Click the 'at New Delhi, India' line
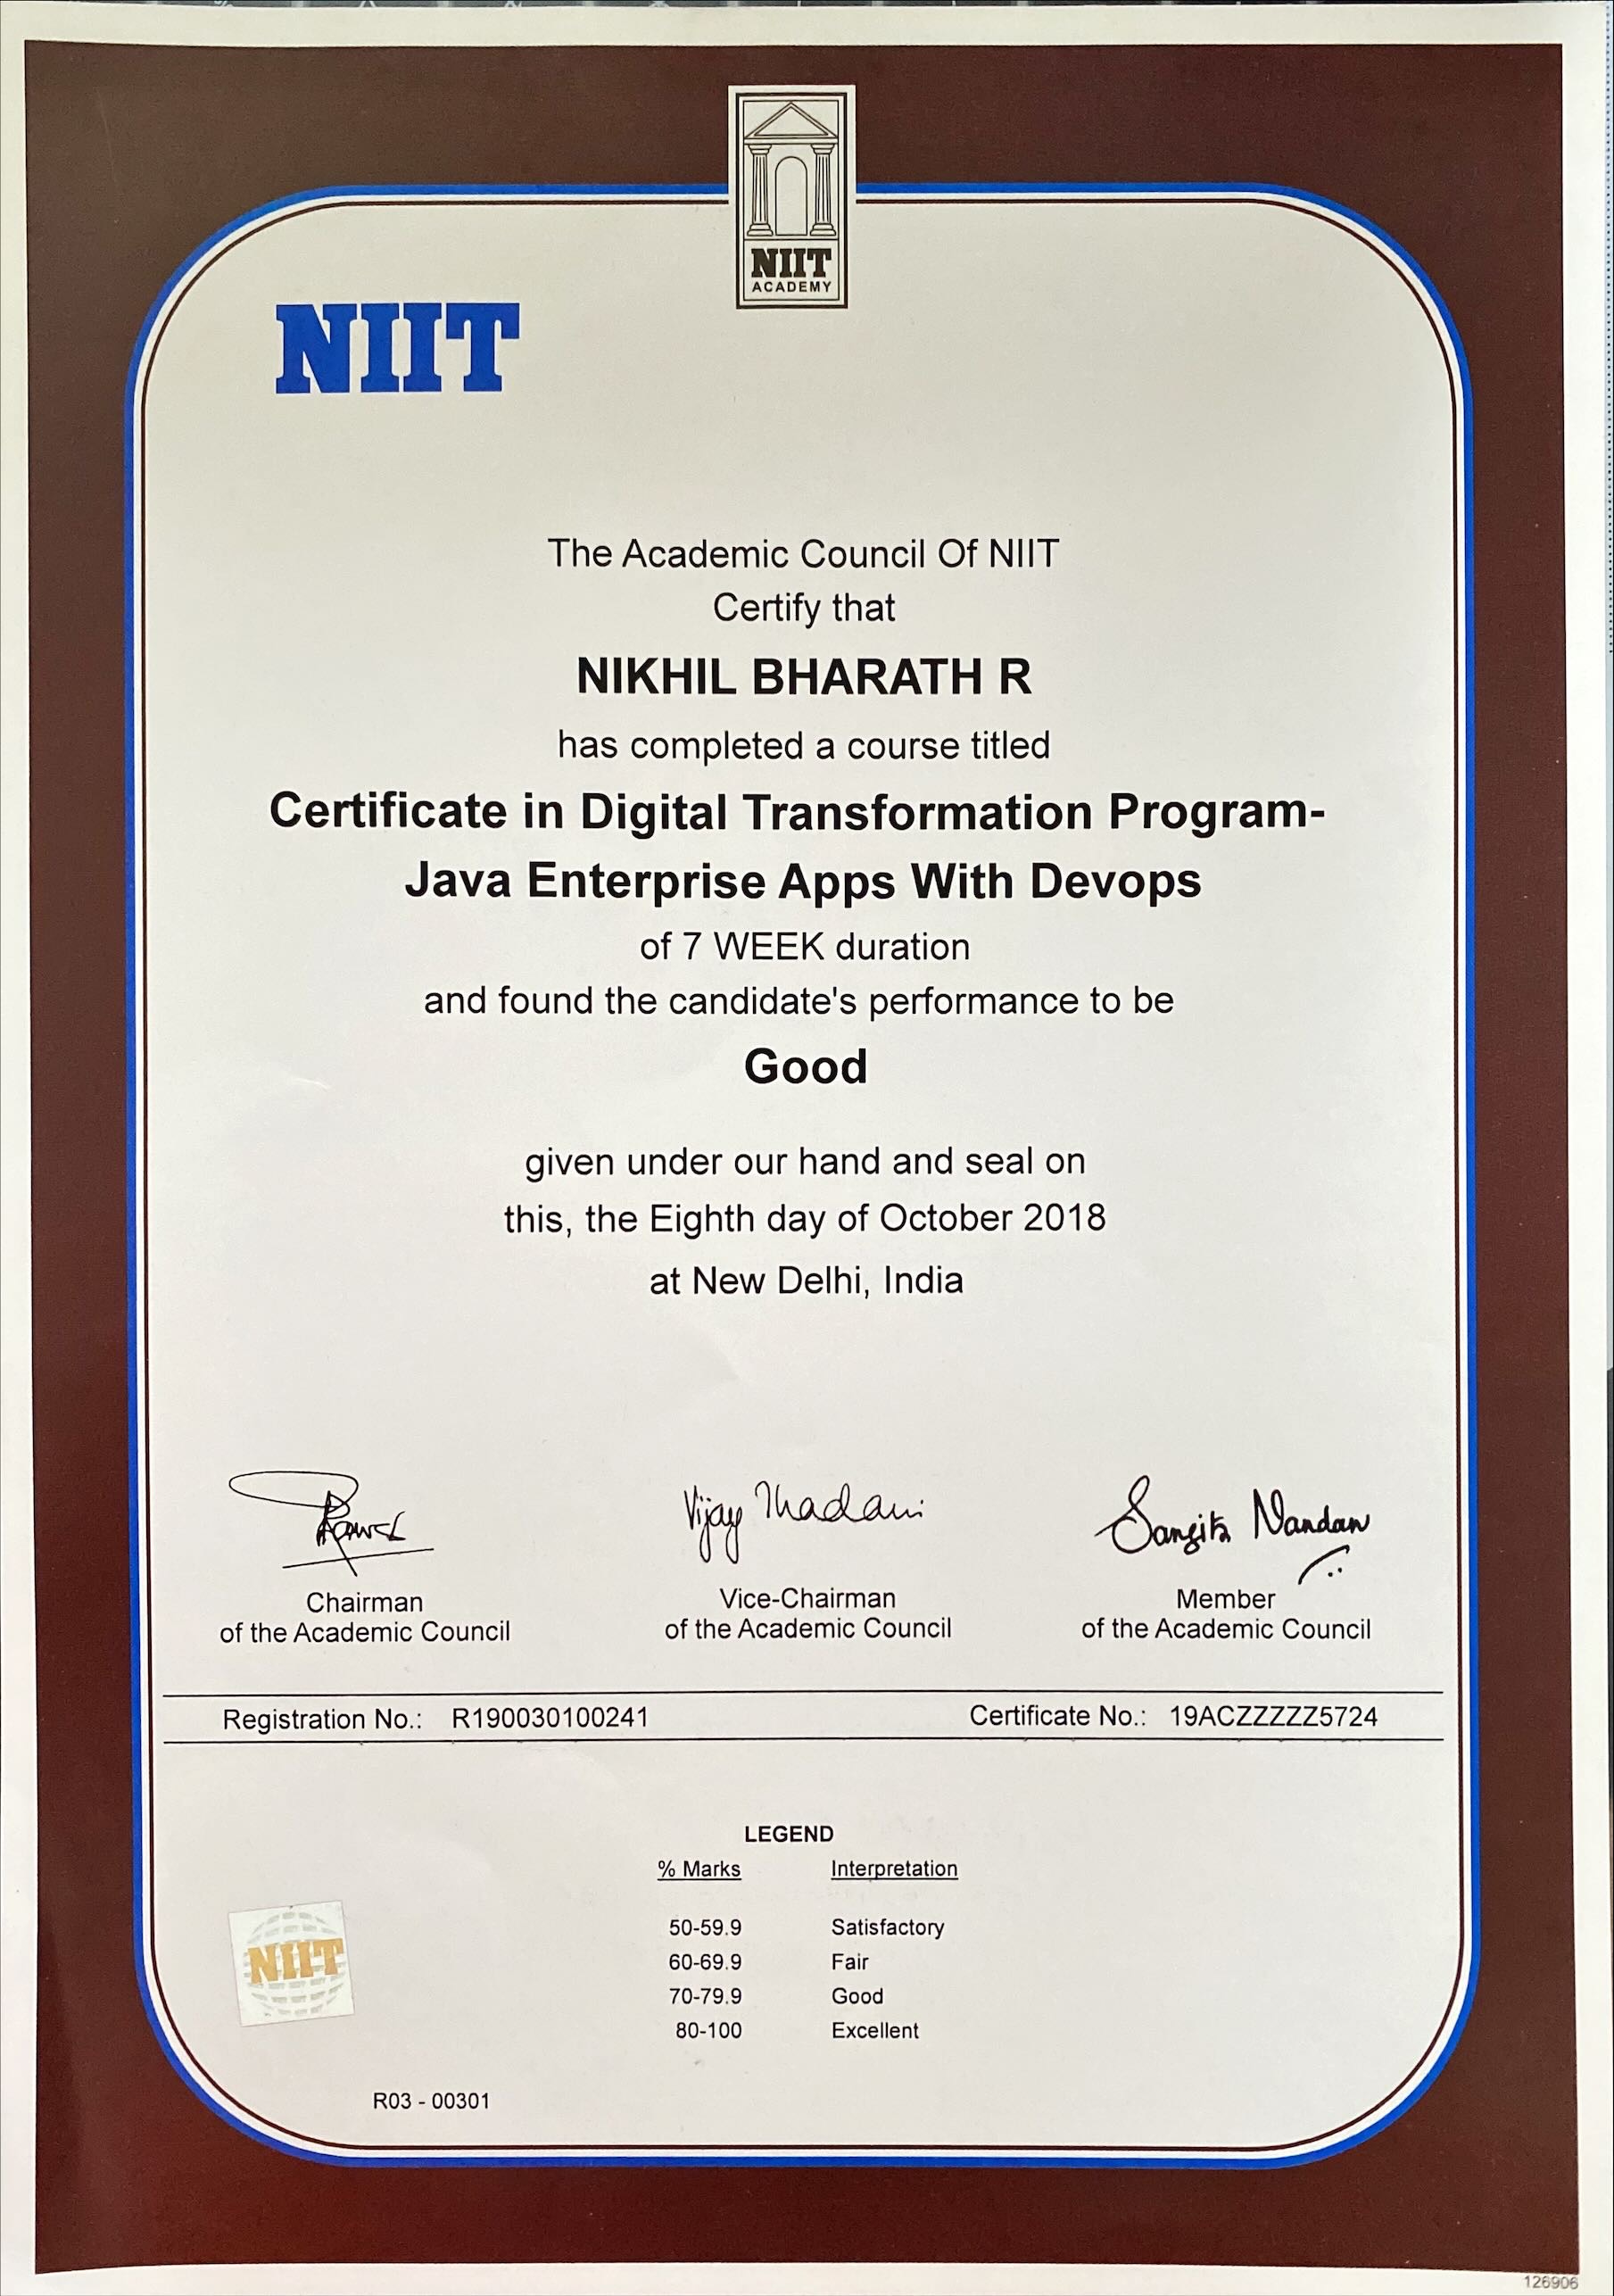 pos(806,1281)
